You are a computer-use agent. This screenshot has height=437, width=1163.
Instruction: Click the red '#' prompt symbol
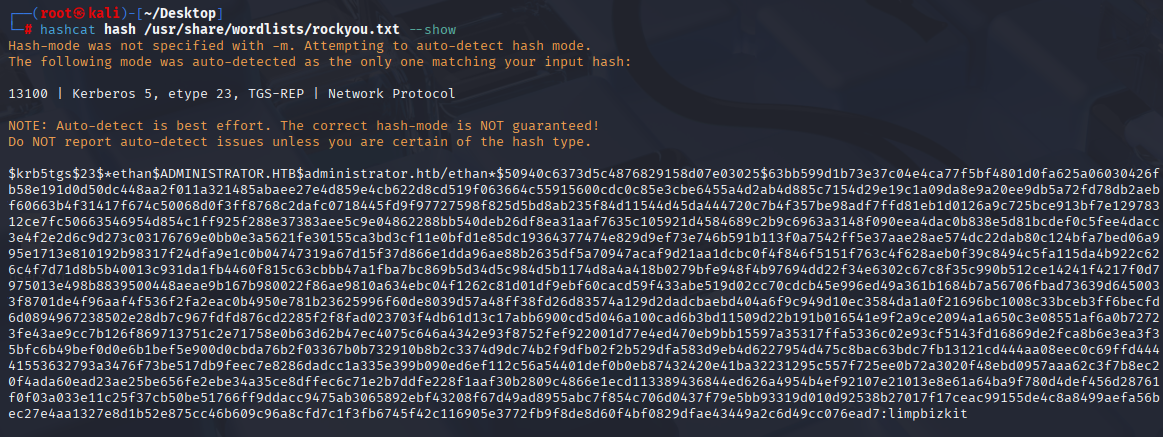click(x=28, y=30)
